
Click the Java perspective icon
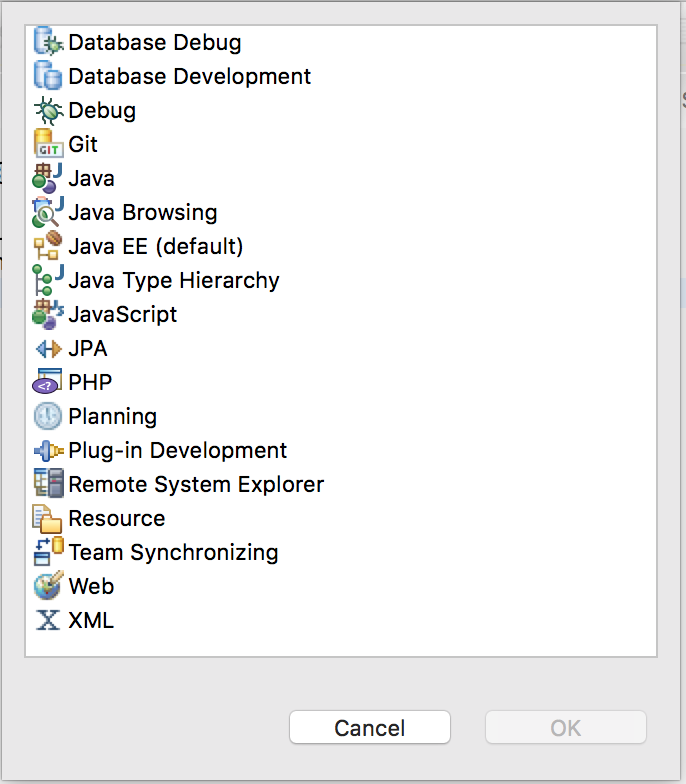pyautogui.click(x=48, y=178)
